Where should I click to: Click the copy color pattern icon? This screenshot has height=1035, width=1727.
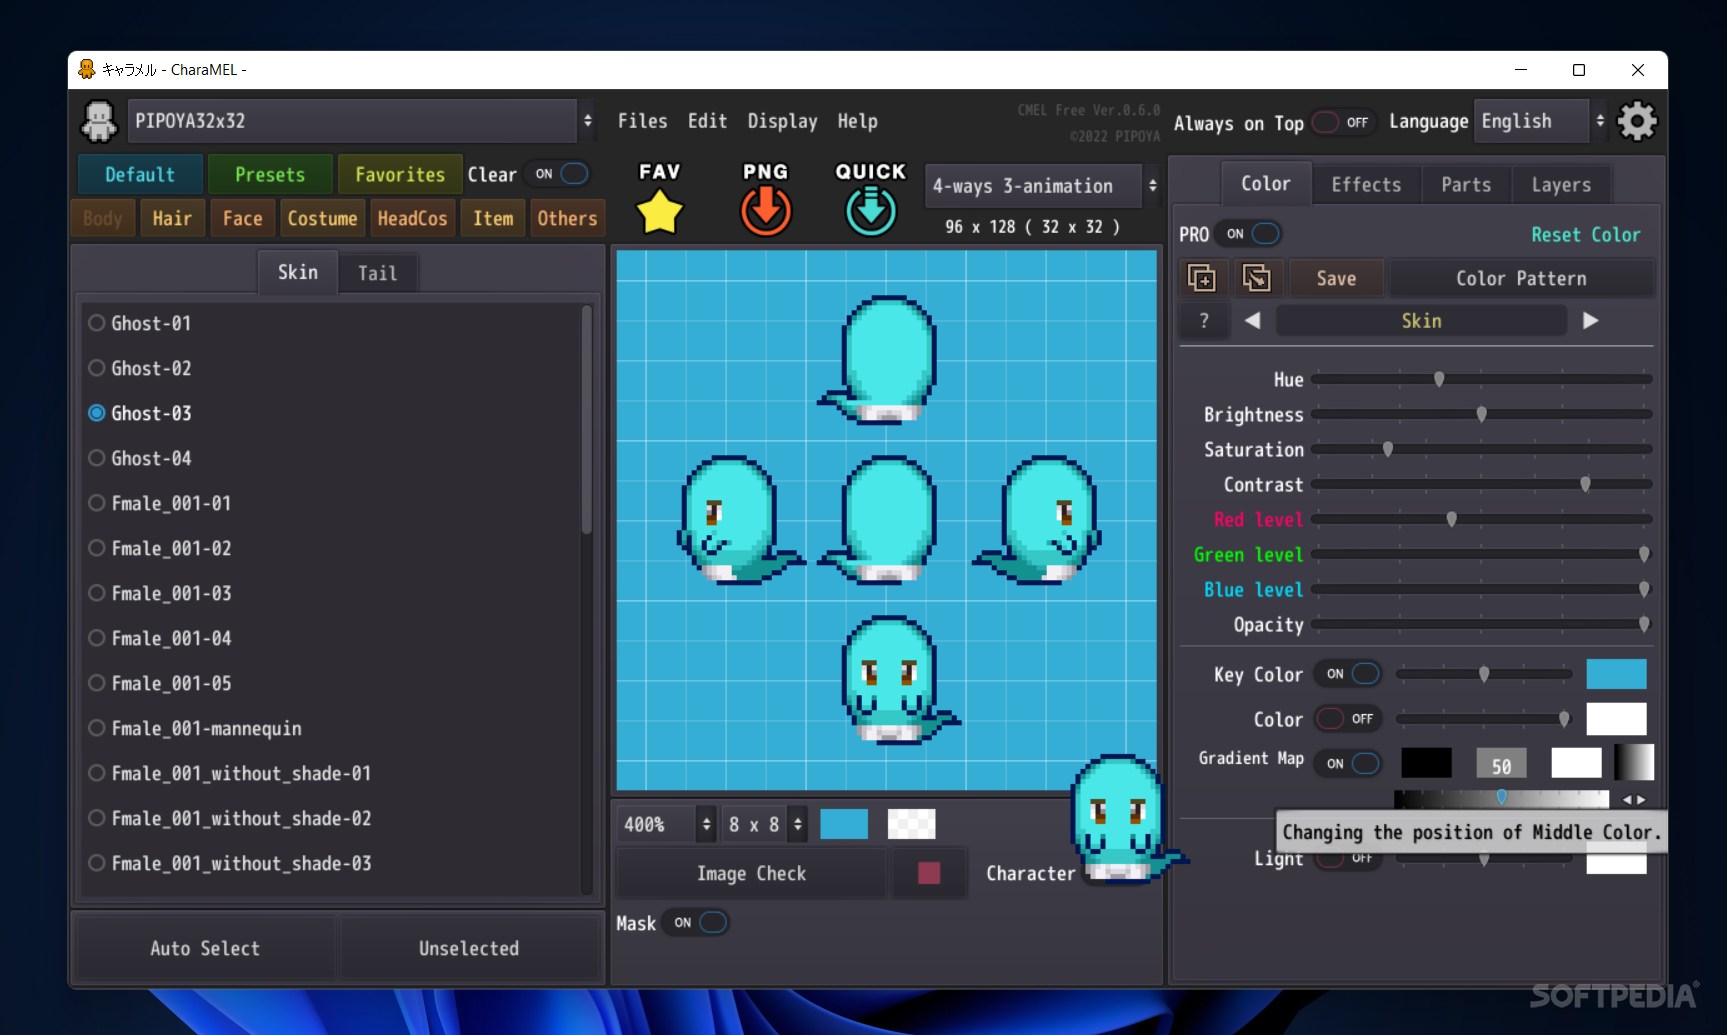coord(1201,278)
